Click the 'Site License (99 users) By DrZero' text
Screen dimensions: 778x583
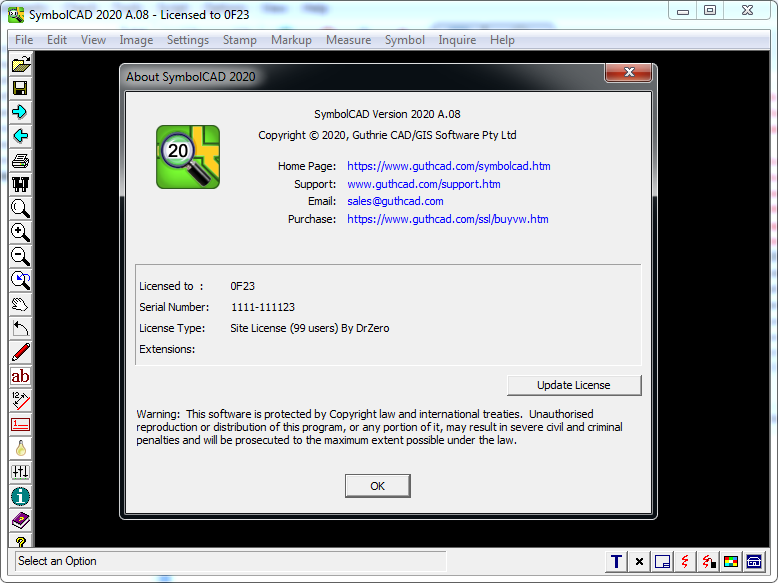tap(310, 328)
